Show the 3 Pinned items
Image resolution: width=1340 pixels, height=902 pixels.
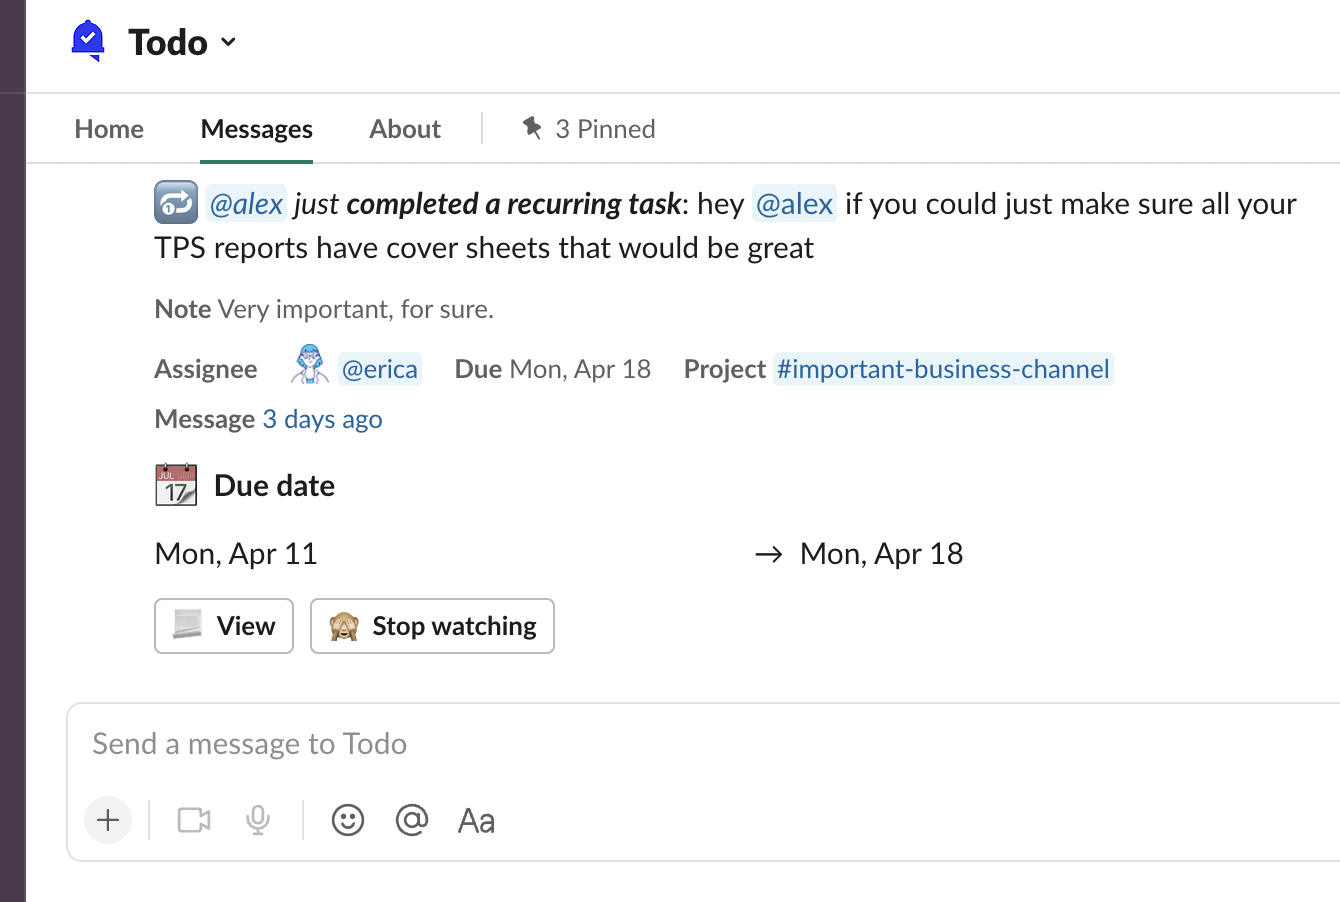[x=589, y=129]
